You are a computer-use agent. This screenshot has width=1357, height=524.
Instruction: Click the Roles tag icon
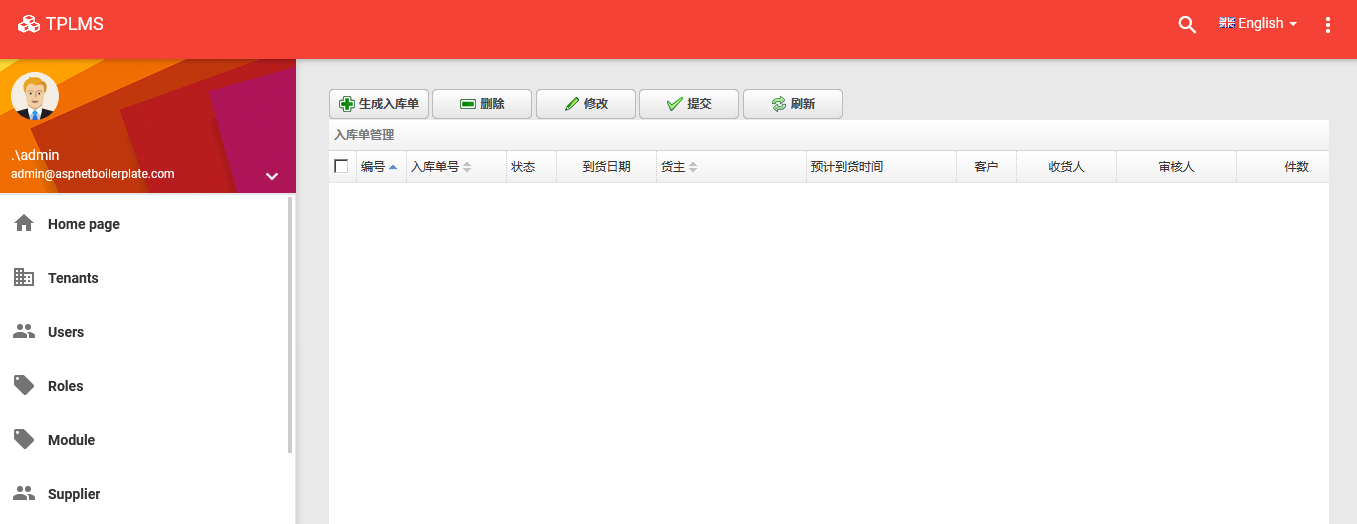coord(24,385)
